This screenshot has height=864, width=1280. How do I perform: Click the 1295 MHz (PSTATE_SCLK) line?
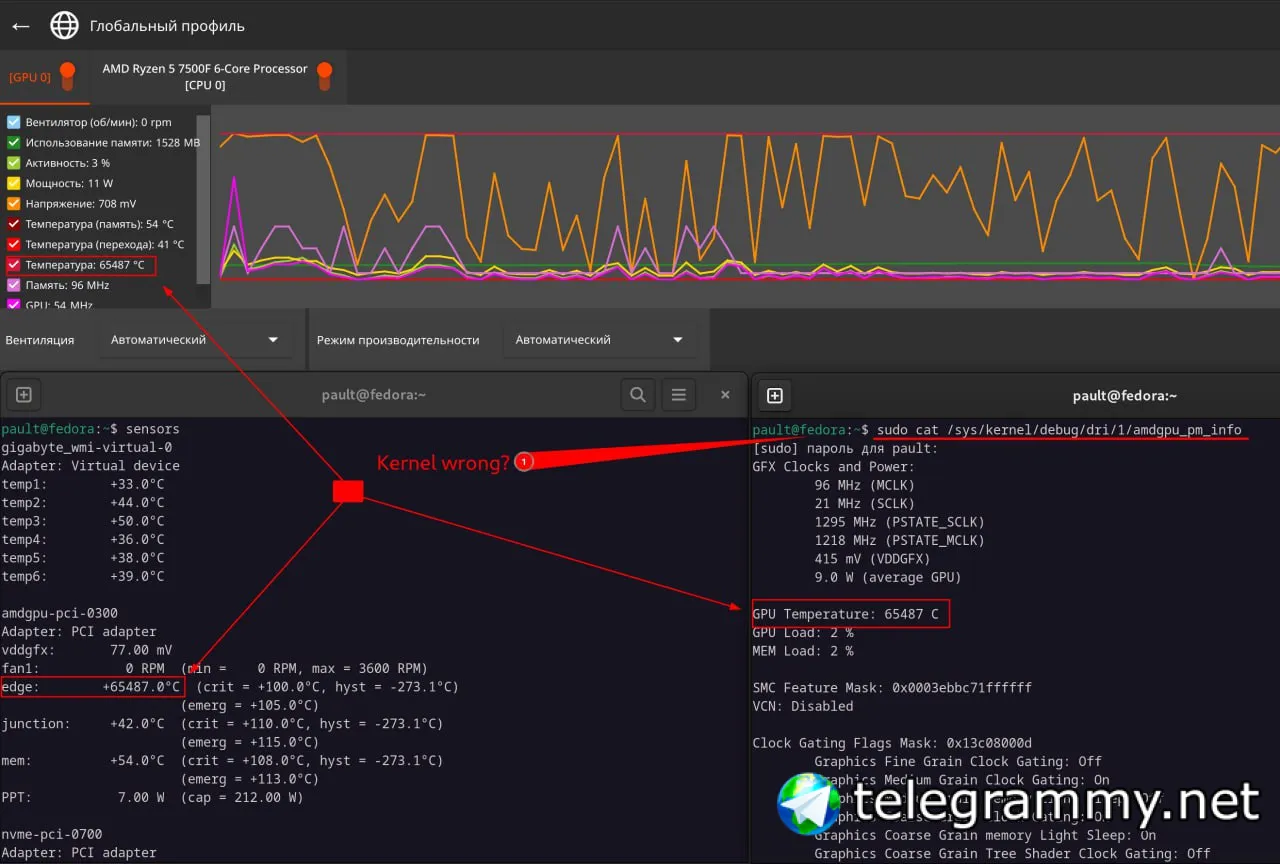[x=899, y=522]
